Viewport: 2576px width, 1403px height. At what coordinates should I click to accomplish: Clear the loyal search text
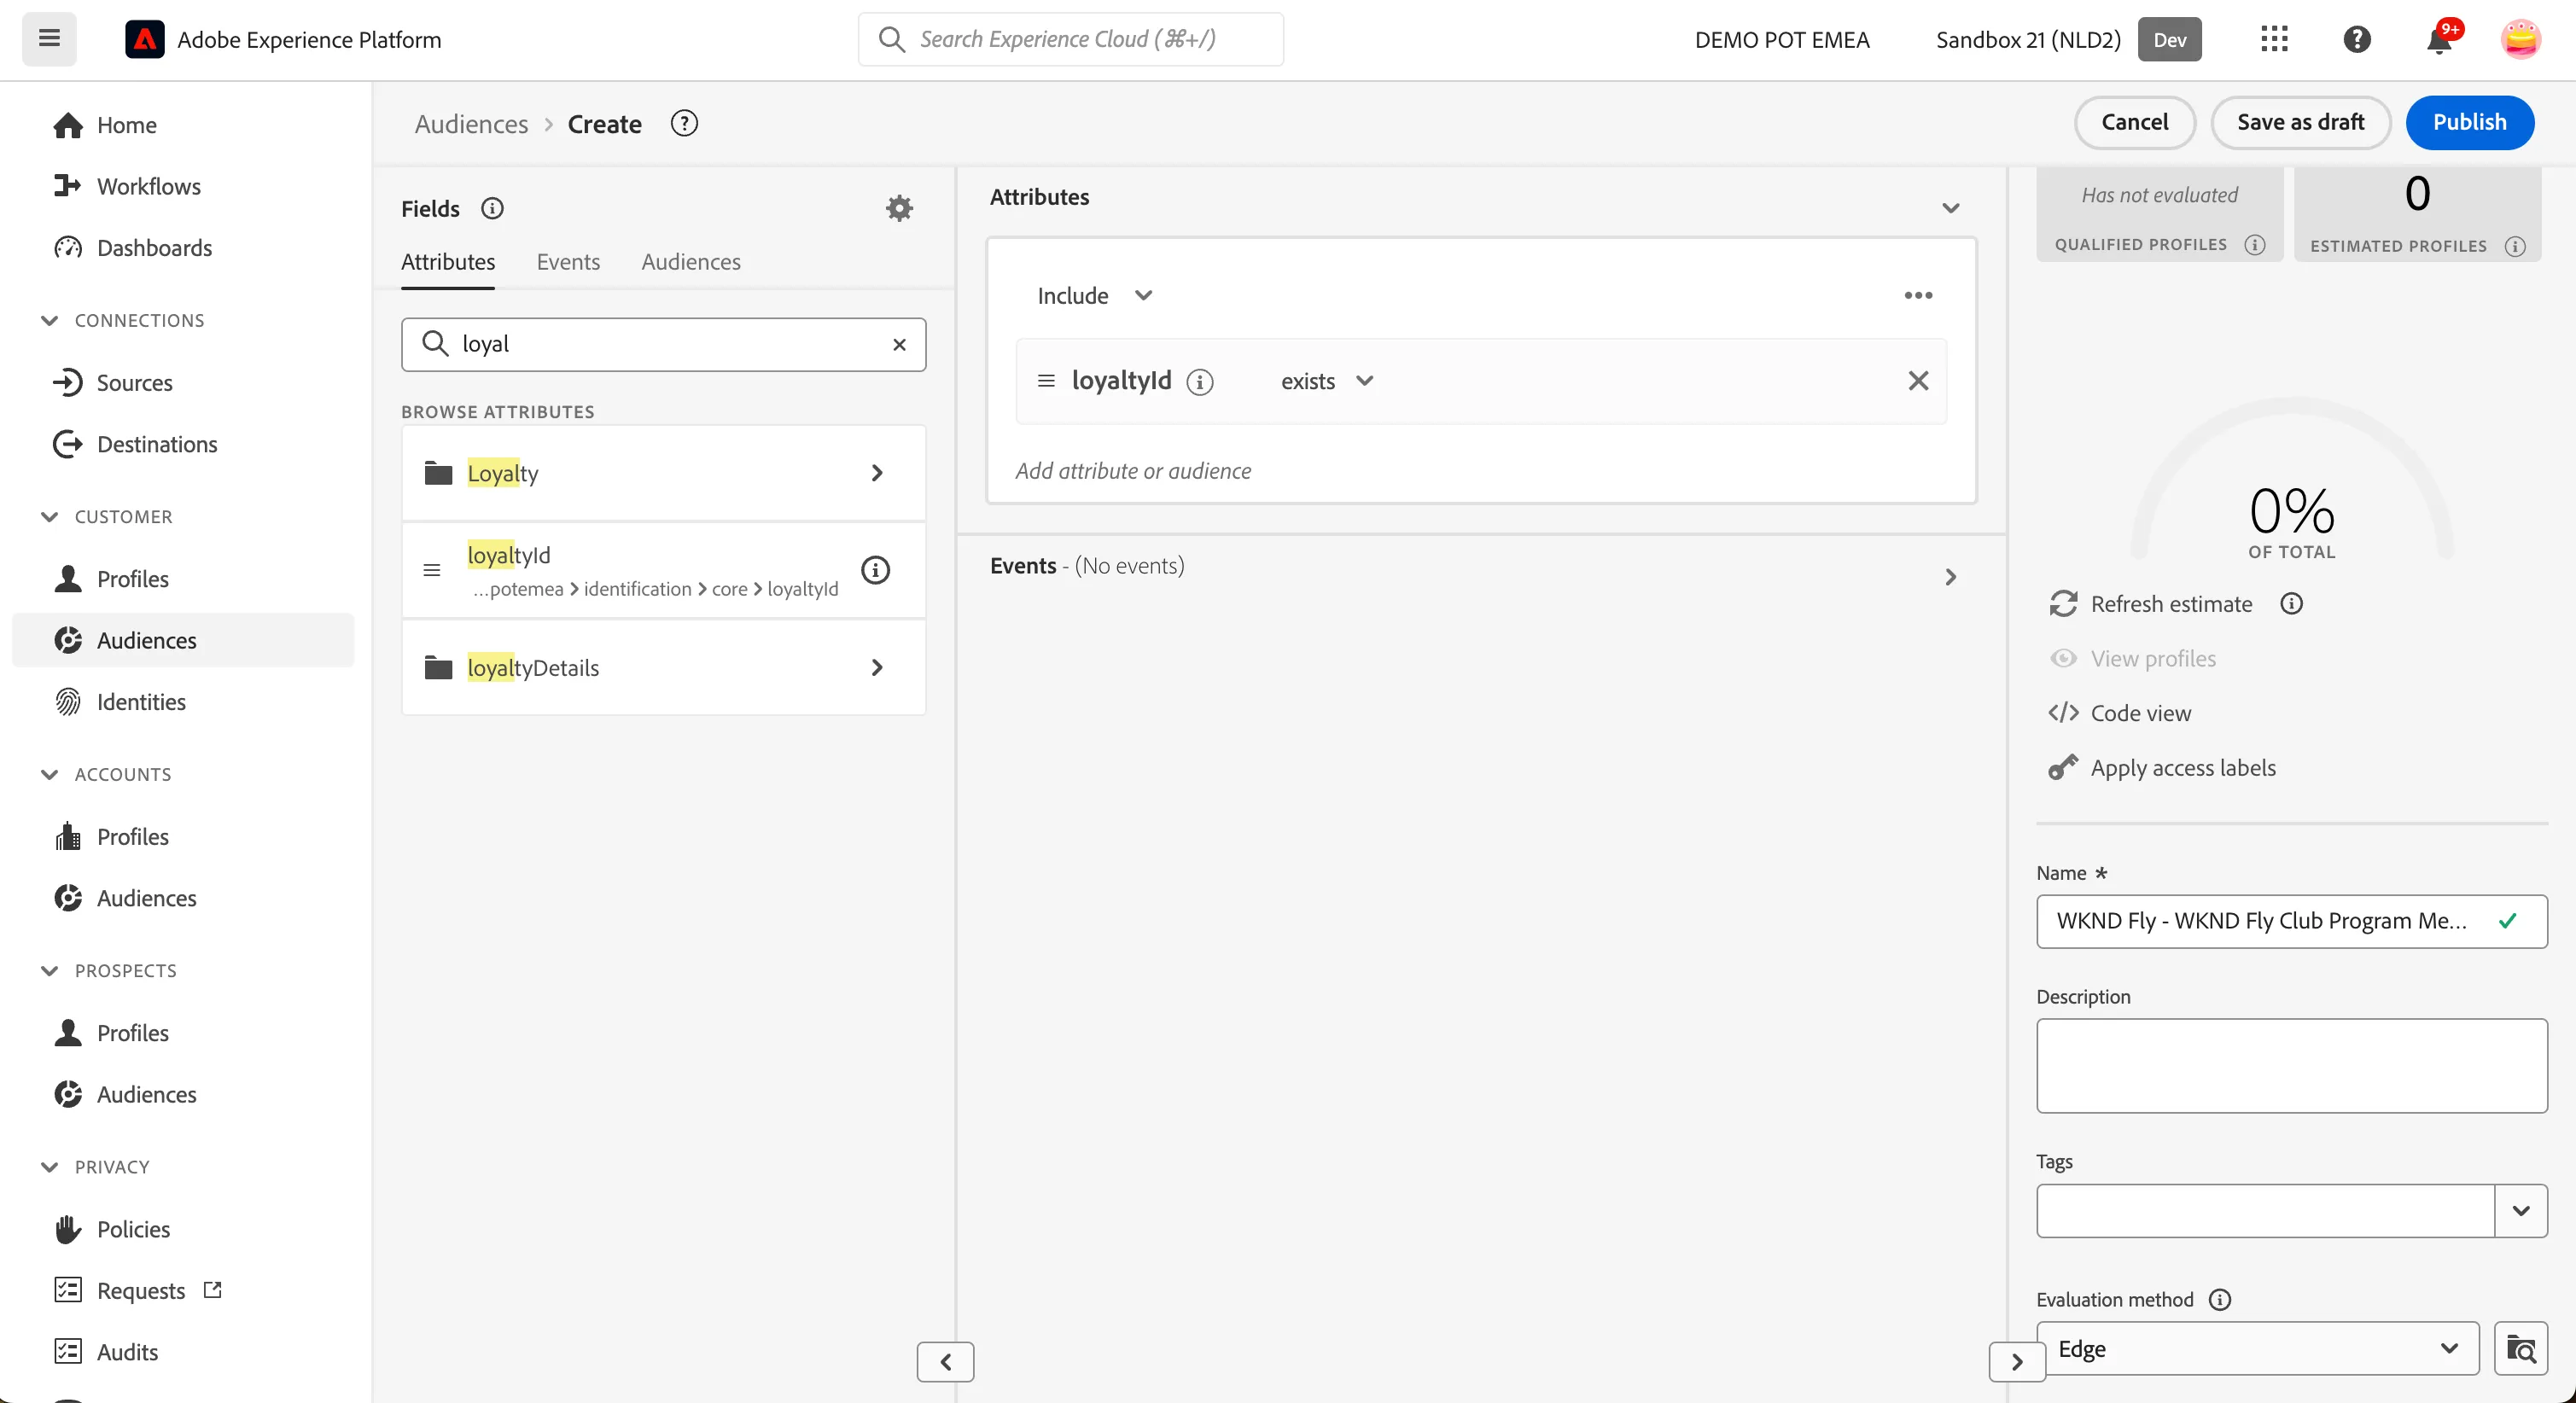pyautogui.click(x=899, y=344)
